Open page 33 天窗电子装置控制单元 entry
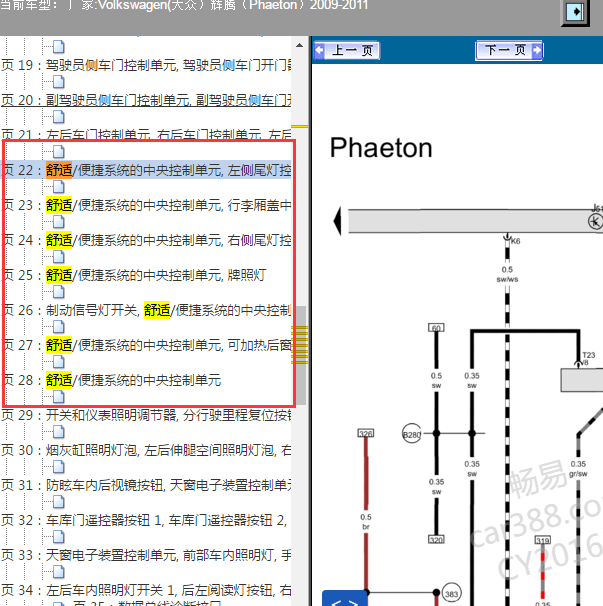 146,555
